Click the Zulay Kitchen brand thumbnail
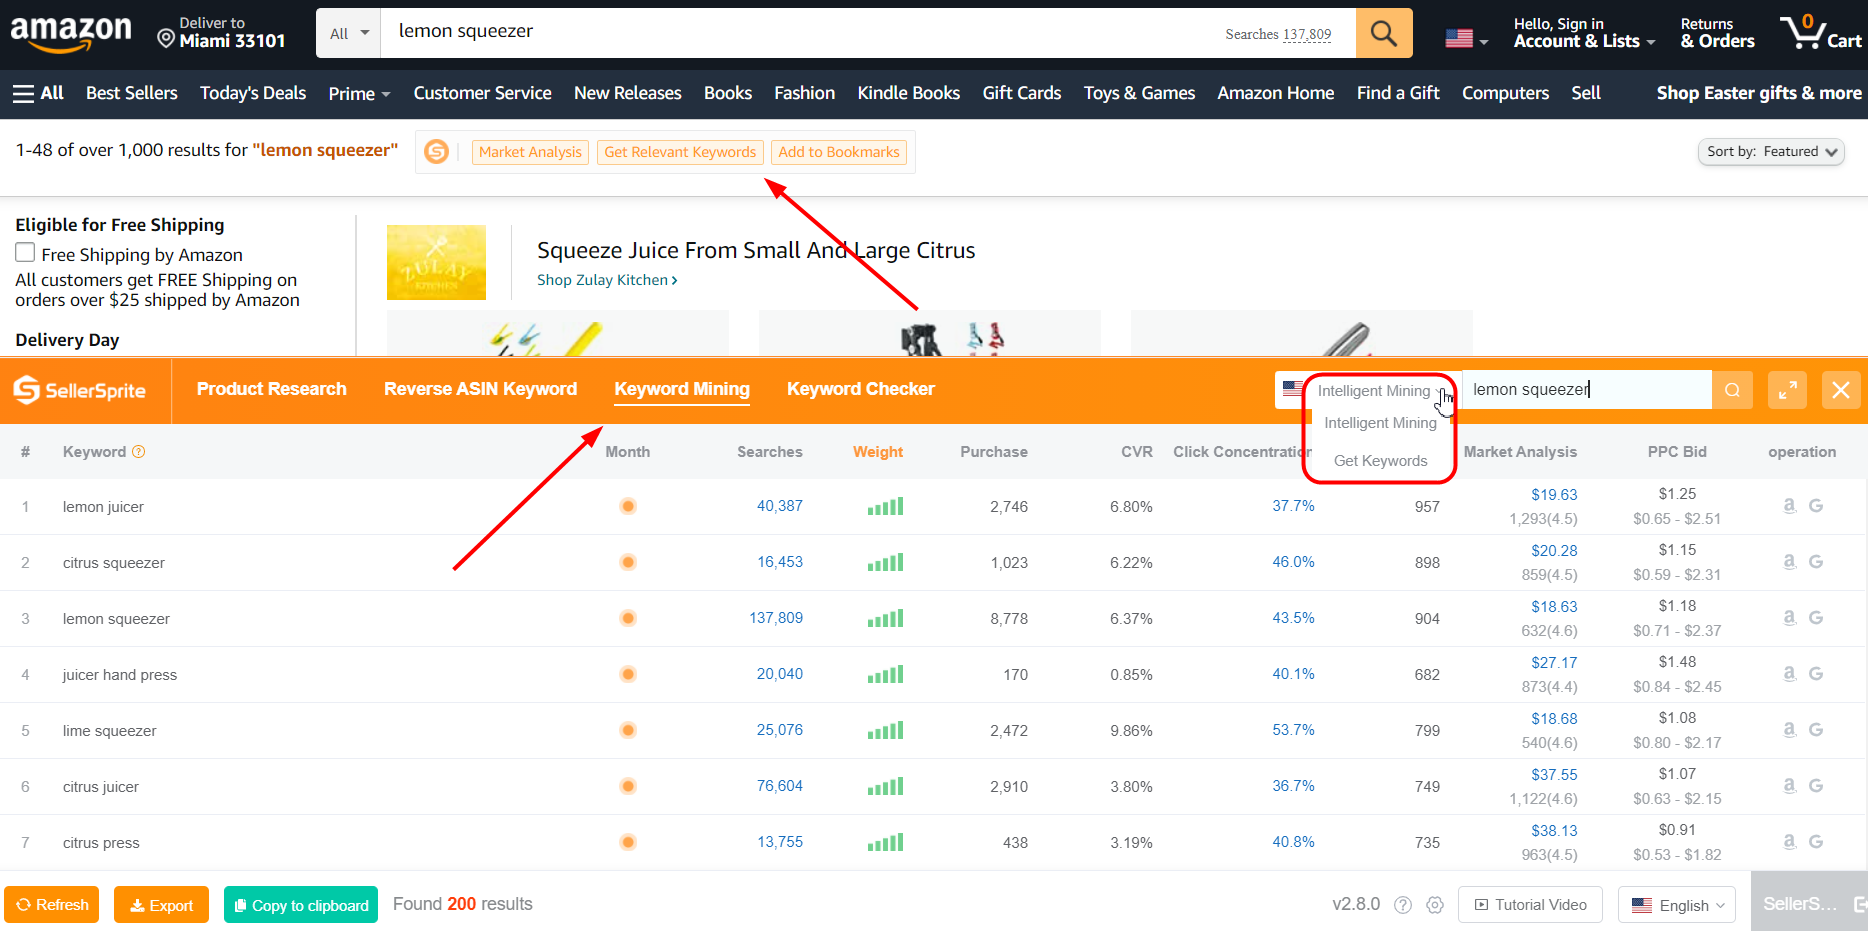 (x=436, y=262)
